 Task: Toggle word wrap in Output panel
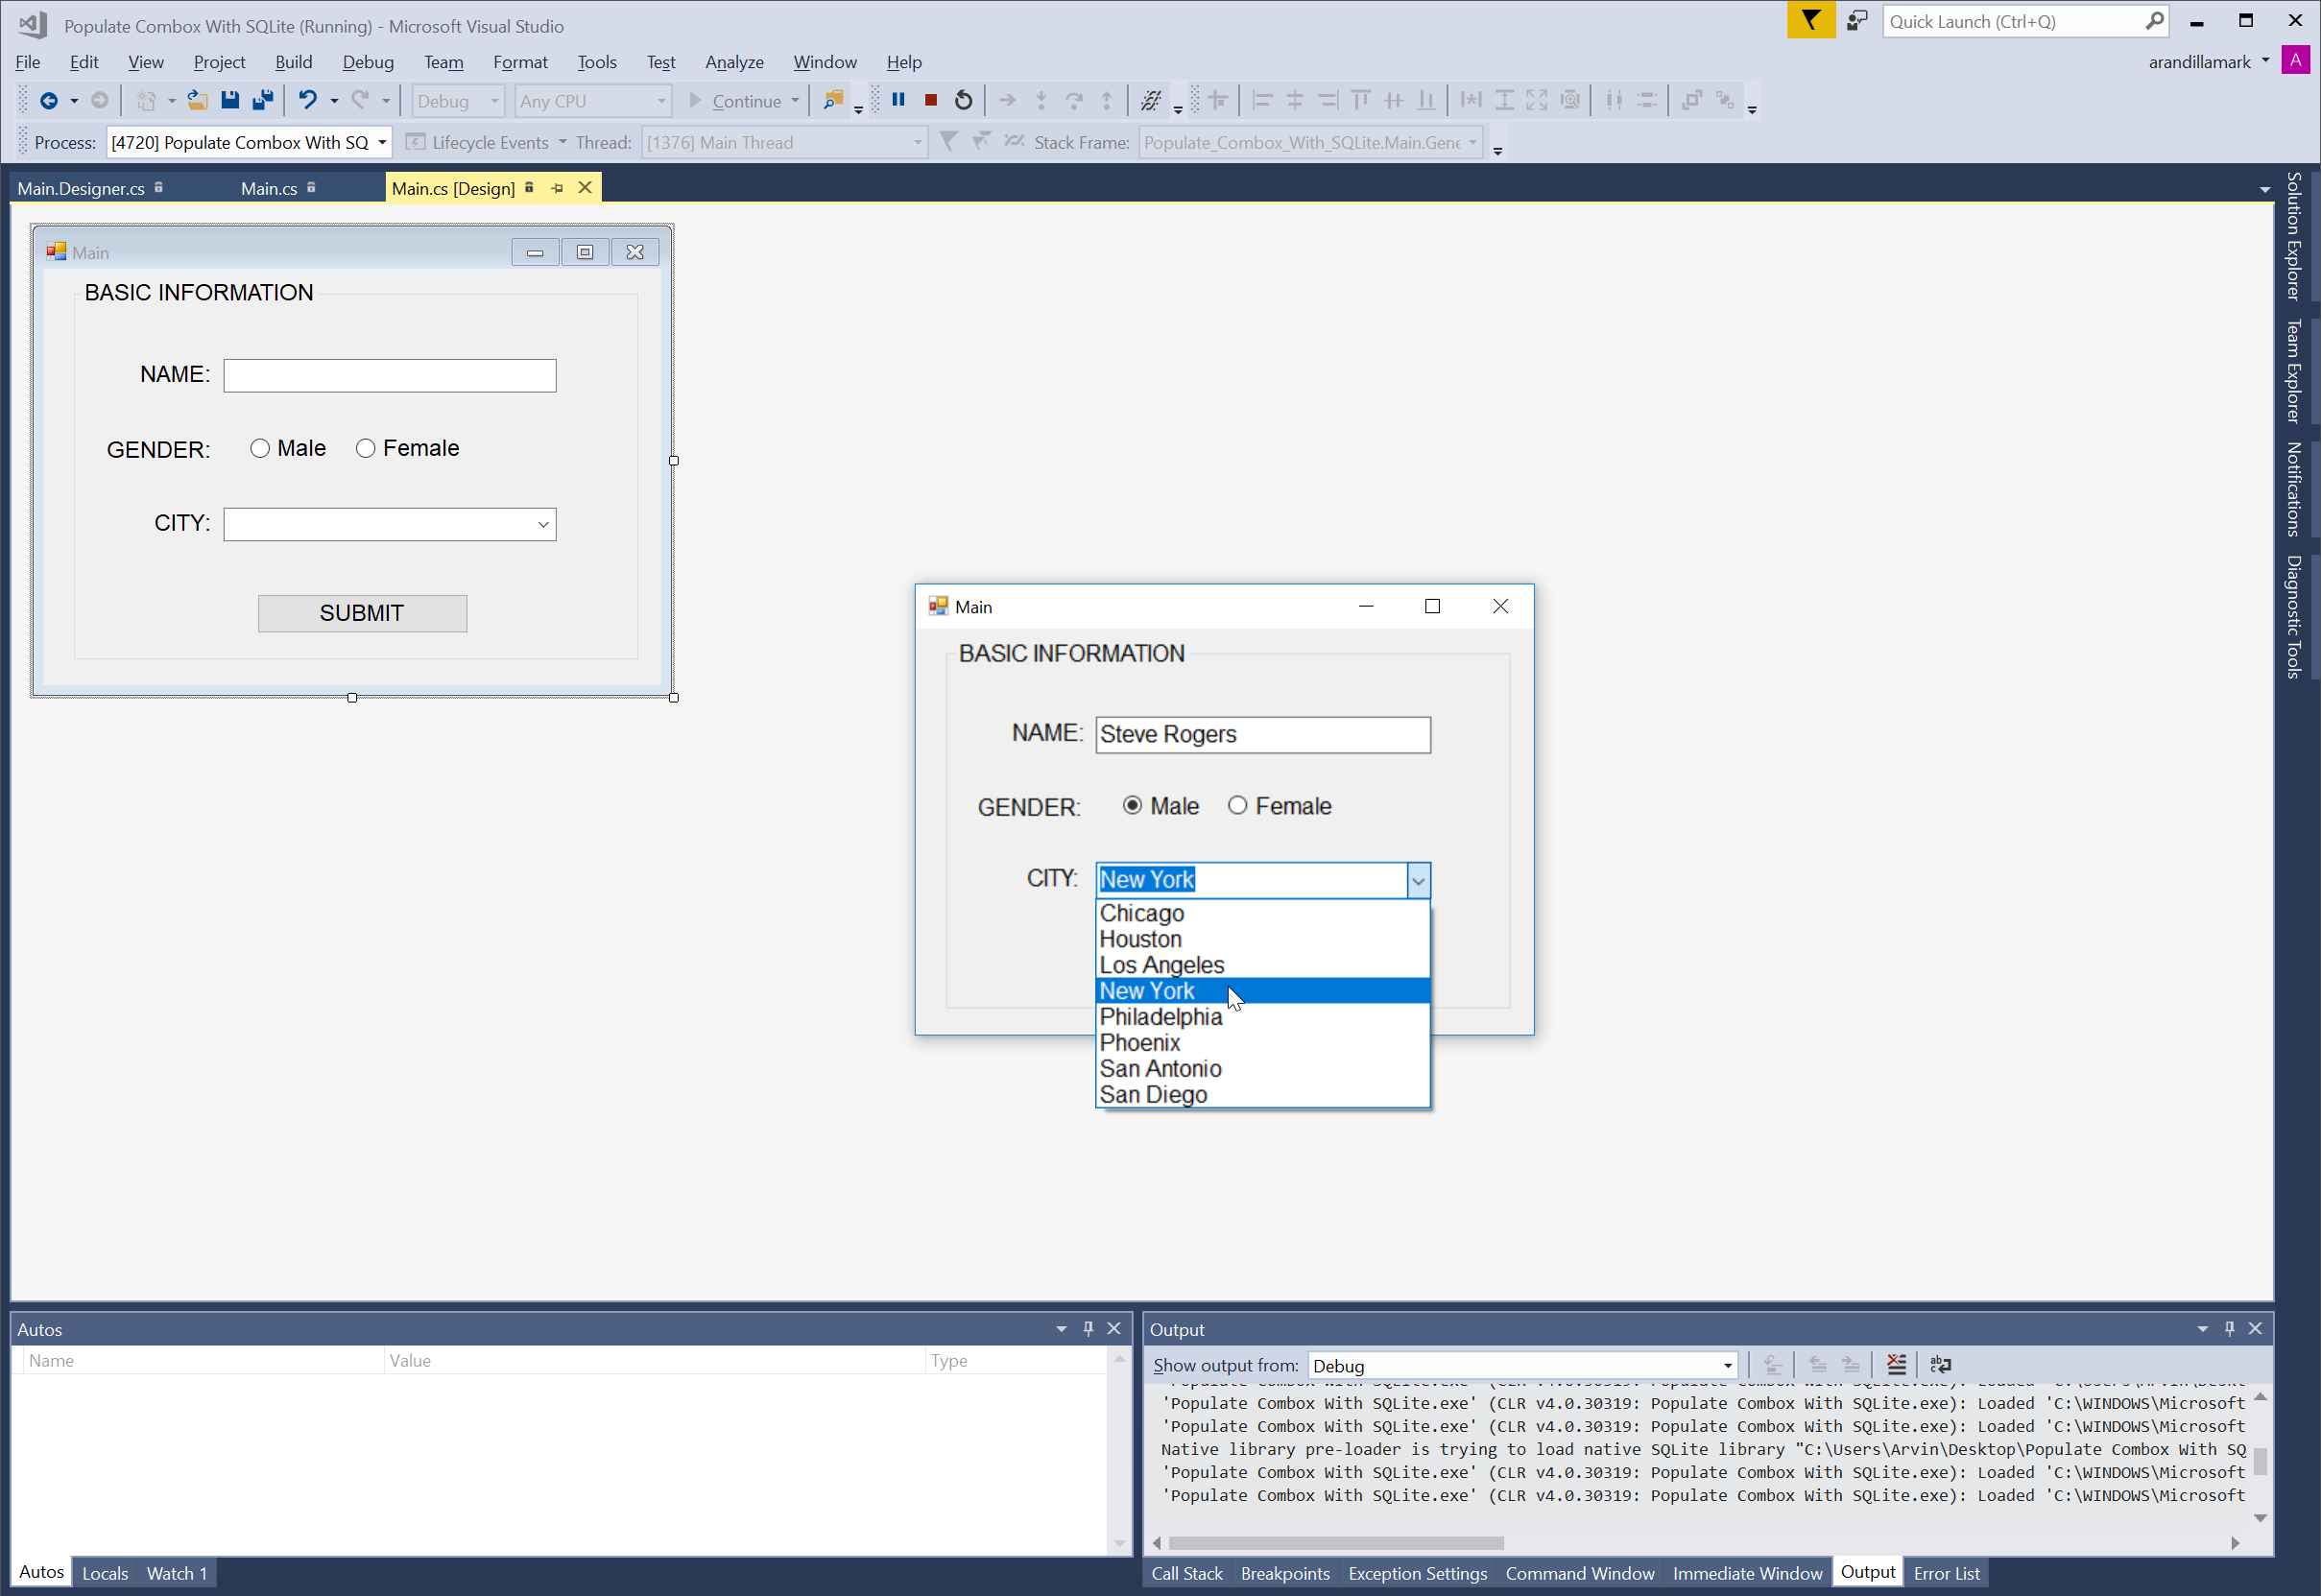pyautogui.click(x=1941, y=1365)
